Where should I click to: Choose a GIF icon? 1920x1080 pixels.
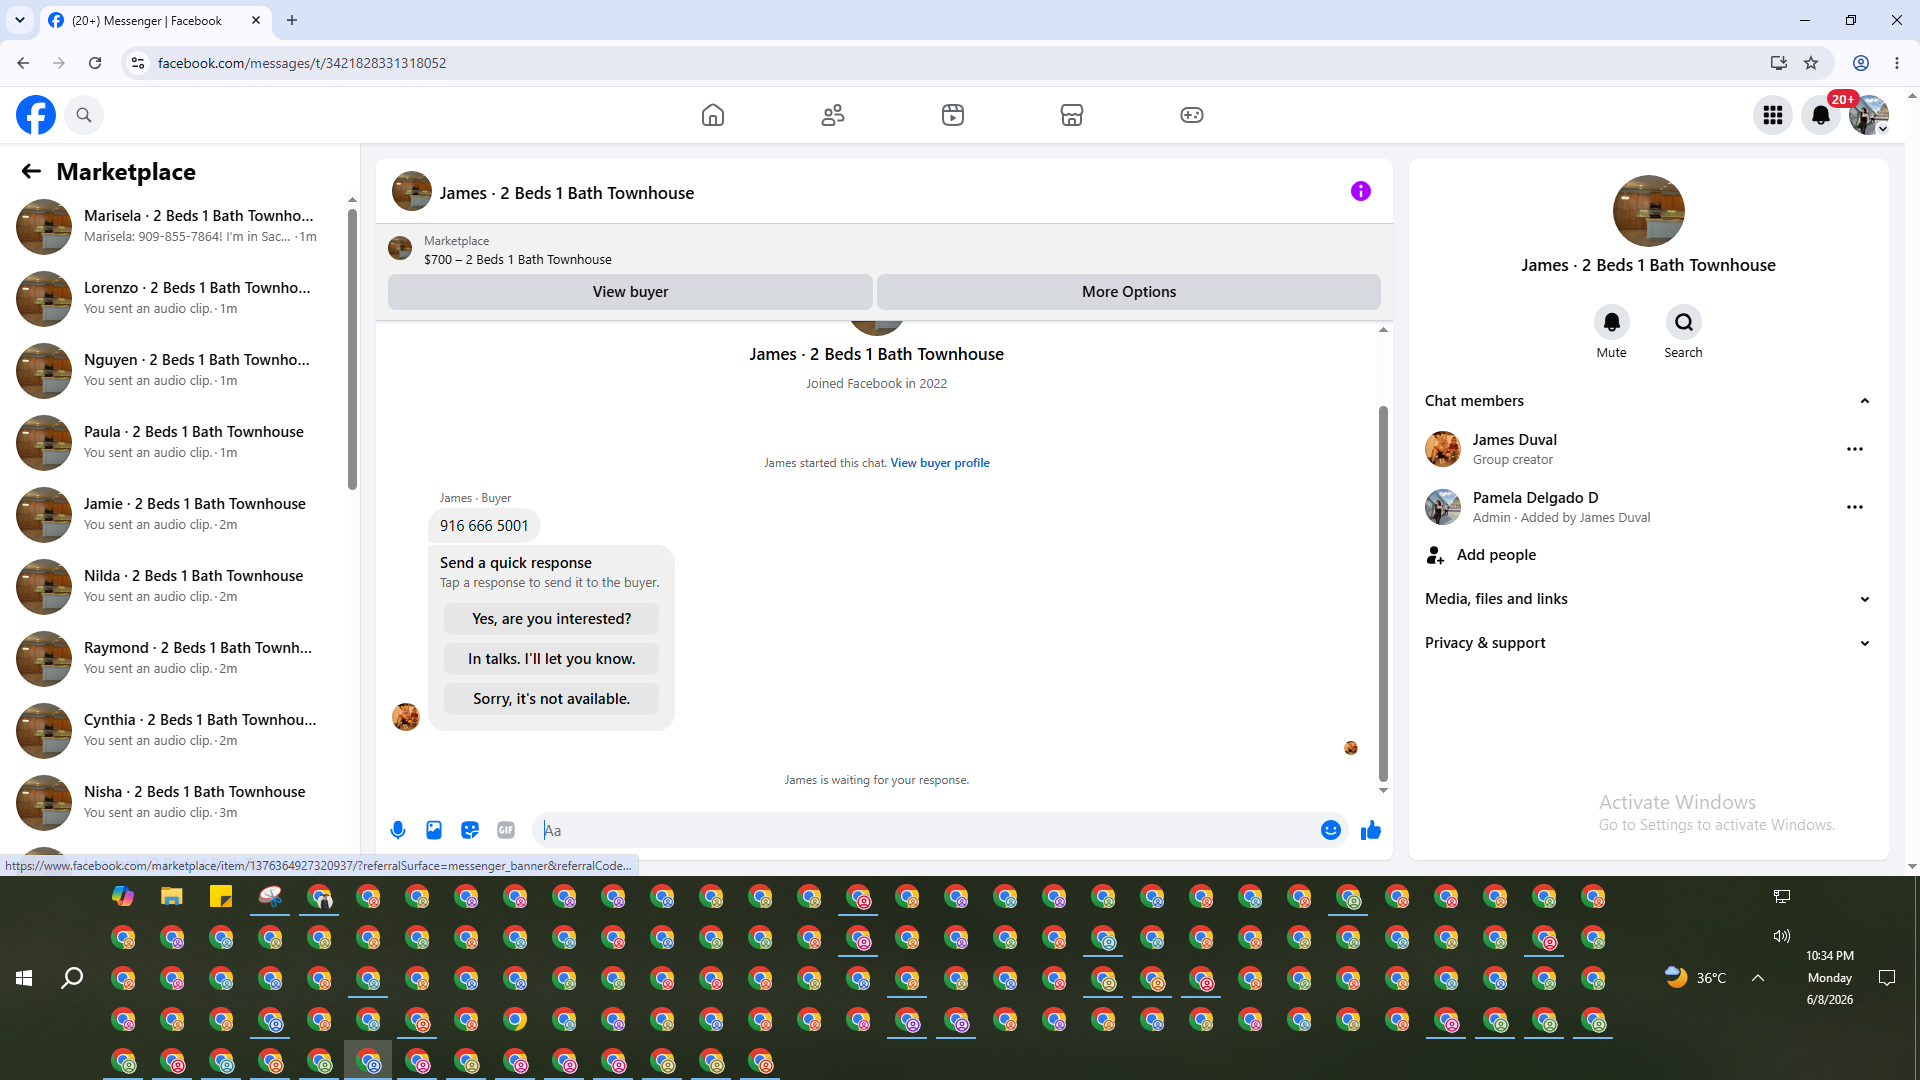[x=506, y=830]
